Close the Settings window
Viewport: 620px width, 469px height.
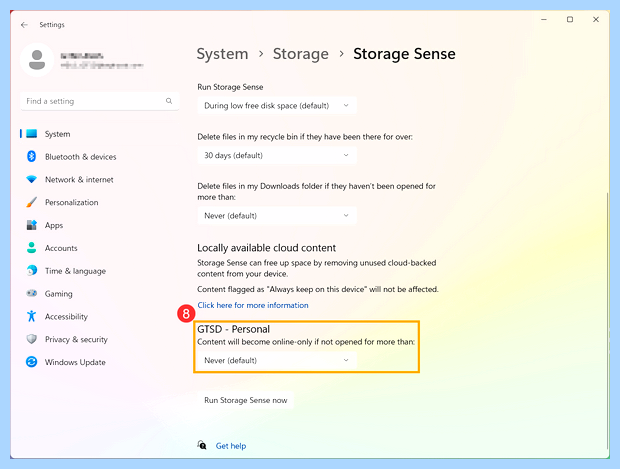(x=596, y=19)
